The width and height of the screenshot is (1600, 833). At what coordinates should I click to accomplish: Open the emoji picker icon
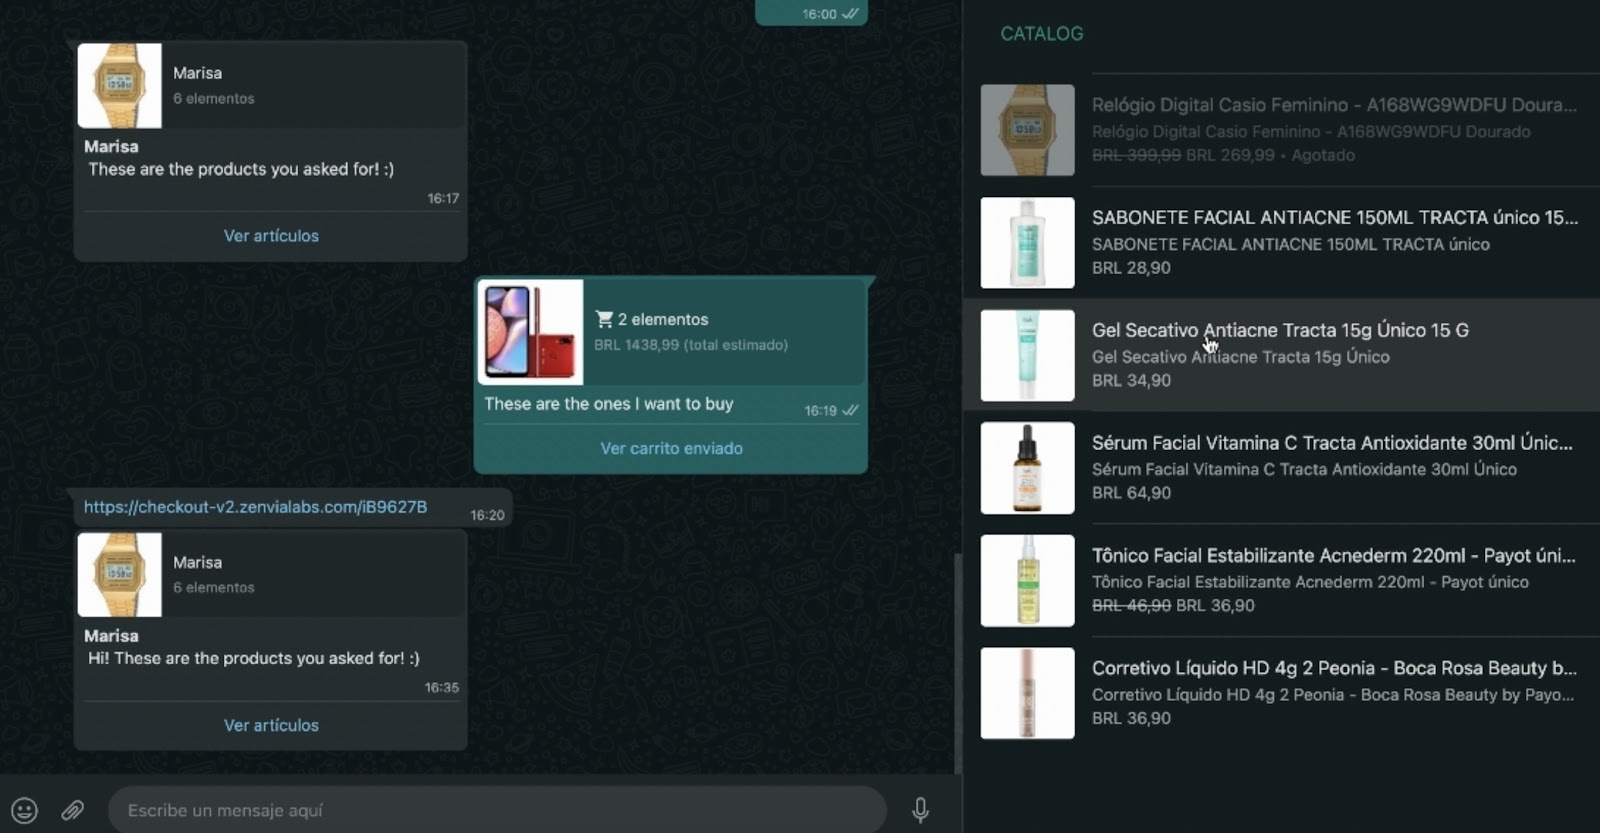[24, 810]
